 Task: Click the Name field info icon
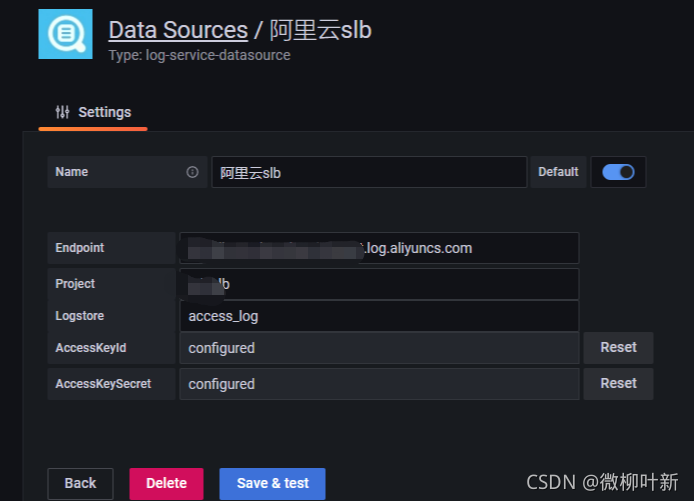click(192, 172)
